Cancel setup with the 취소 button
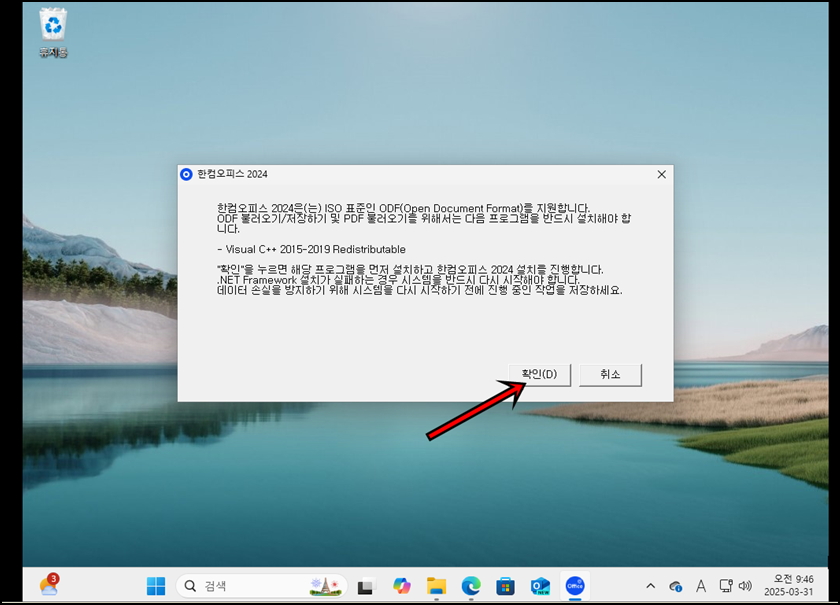The height and width of the screenshot is (605, 840). coord(610,375)
